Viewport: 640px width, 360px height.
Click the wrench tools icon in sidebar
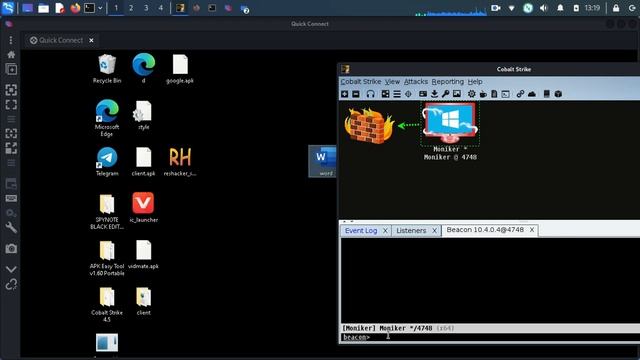pos(11,228)
